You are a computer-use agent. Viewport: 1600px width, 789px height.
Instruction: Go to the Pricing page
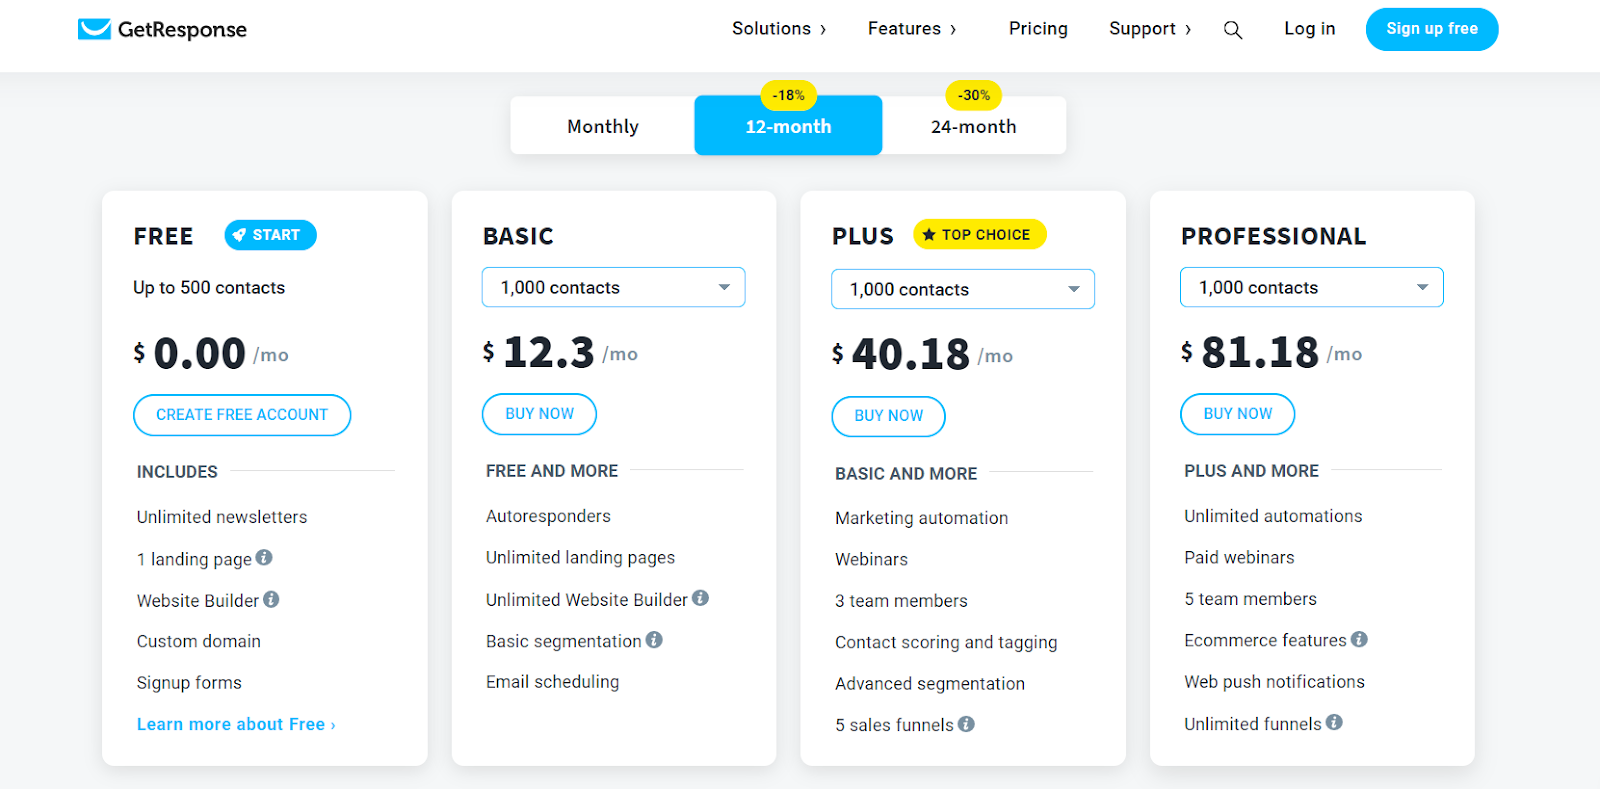point(1038,29)
